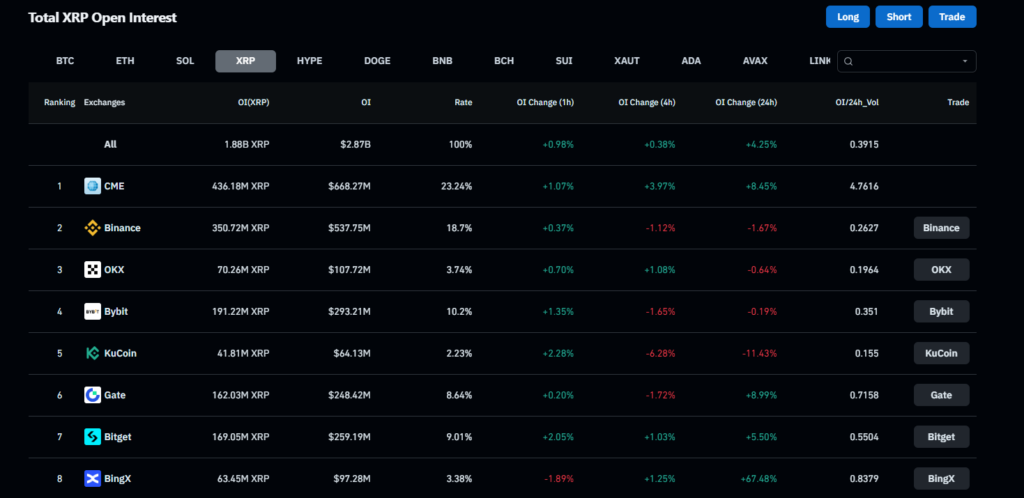Select the DOGE coin tab

(x=377, y=61)
